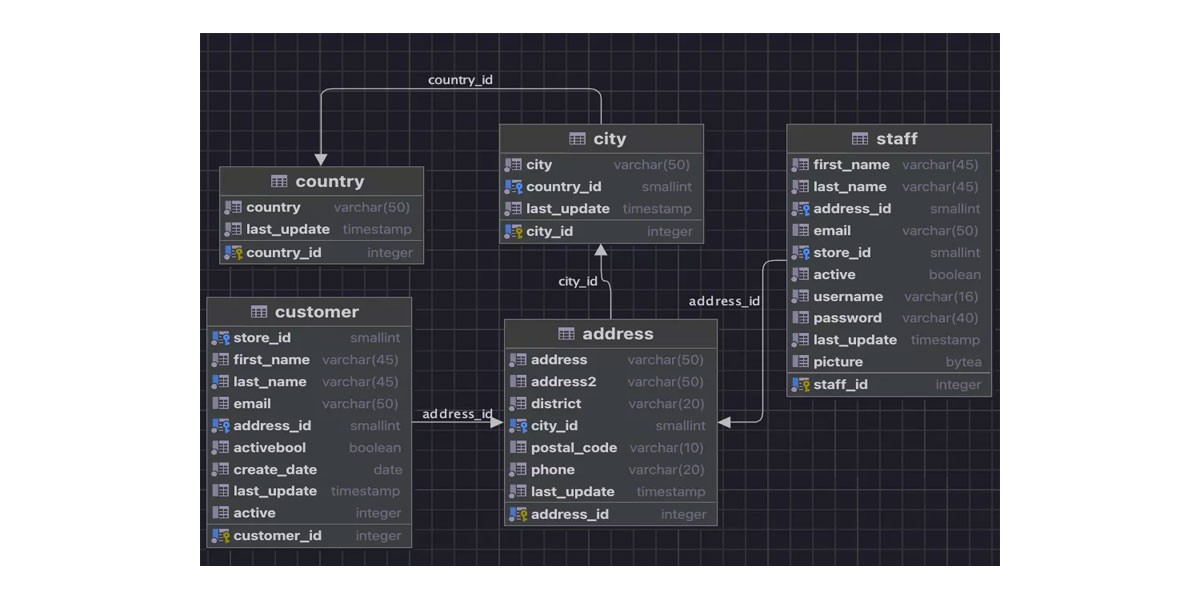Click the column icon beside picture
1200x600 pixels.
801,362
